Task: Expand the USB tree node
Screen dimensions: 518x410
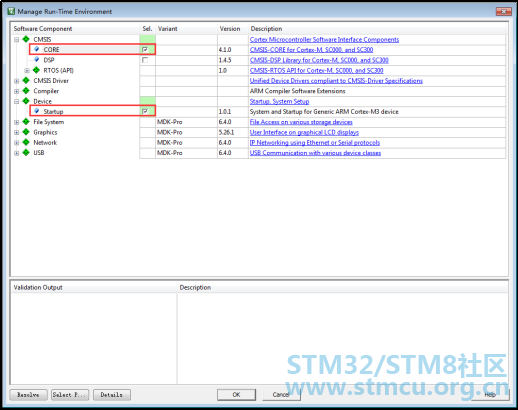Action: 16,153
